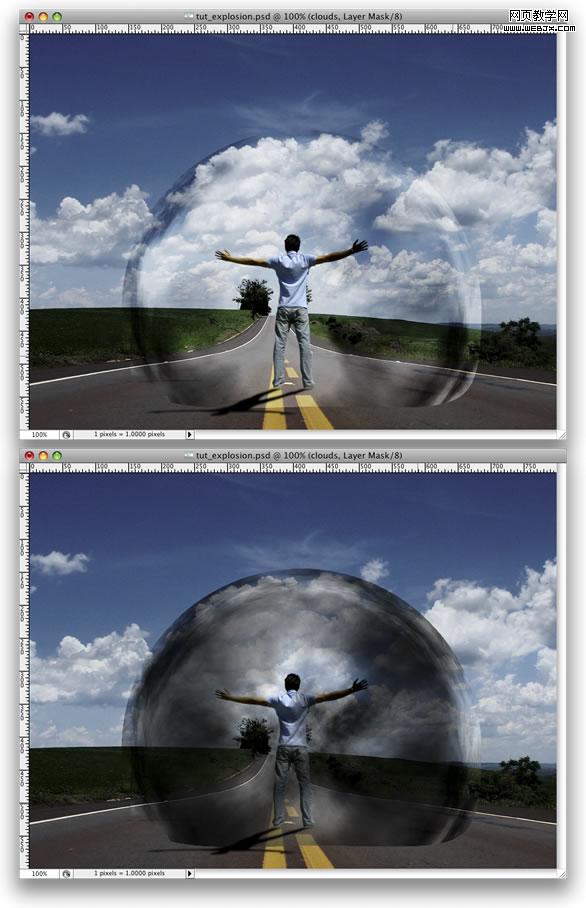
Task: Click green zoom button of bright-bubble window
Action: coord(57,17)
